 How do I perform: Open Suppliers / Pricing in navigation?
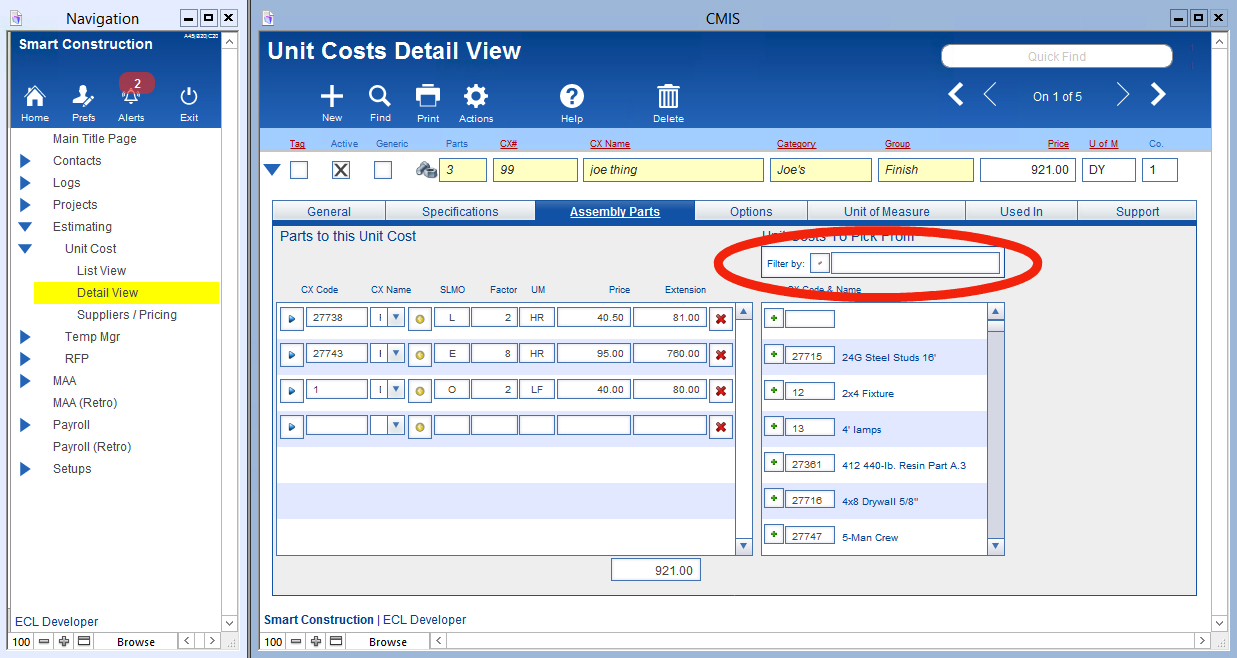tap(127, 315)
